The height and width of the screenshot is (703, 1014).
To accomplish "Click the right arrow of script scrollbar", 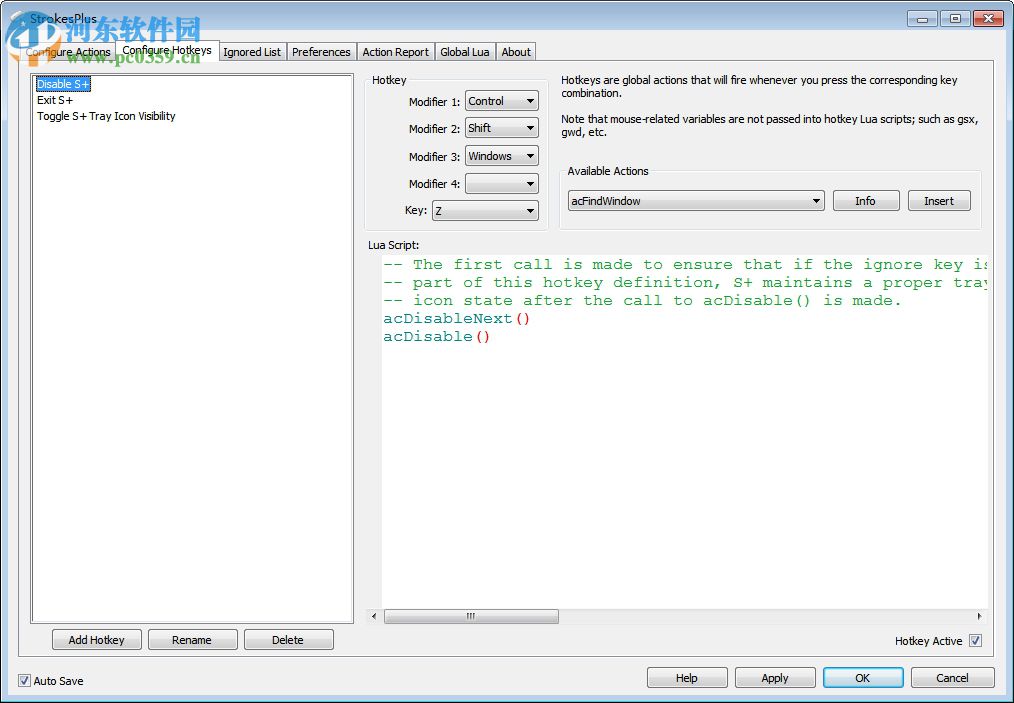I will tap(979, 617).
